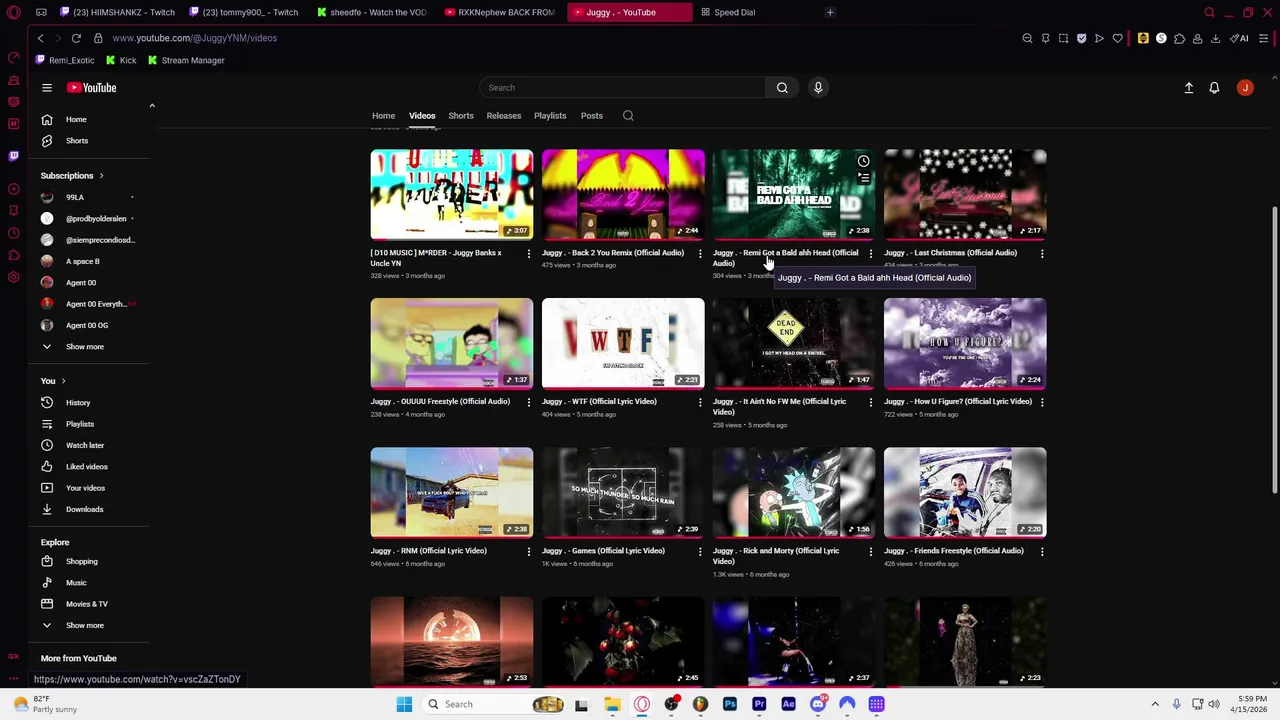Open the YouTube hamburger guide menu

click(x=47, y=88)
